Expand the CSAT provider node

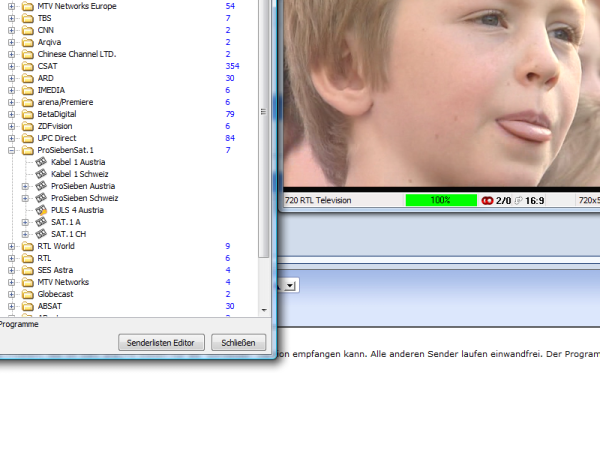(11, 66)
